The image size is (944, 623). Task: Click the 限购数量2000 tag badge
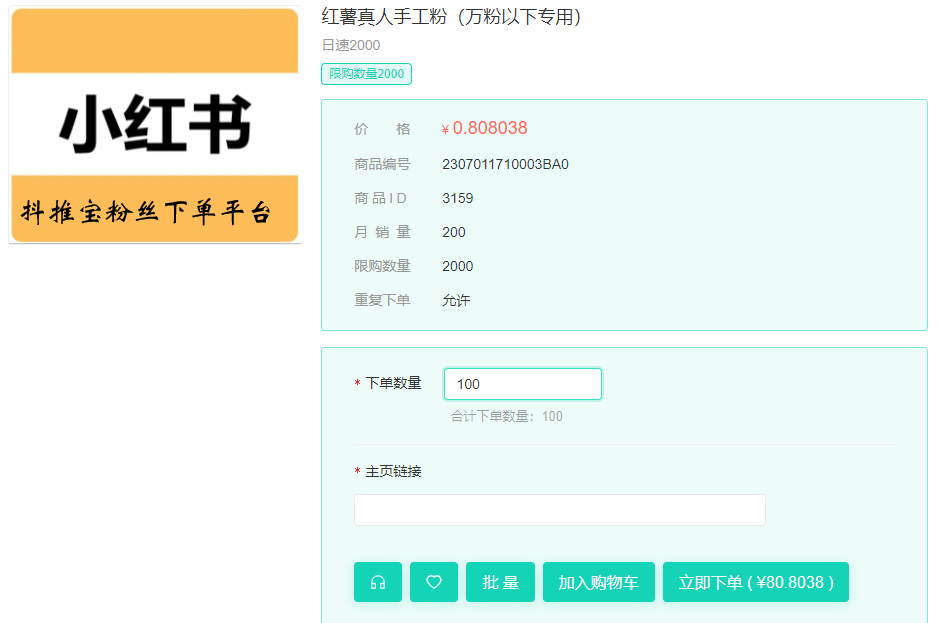366,74
